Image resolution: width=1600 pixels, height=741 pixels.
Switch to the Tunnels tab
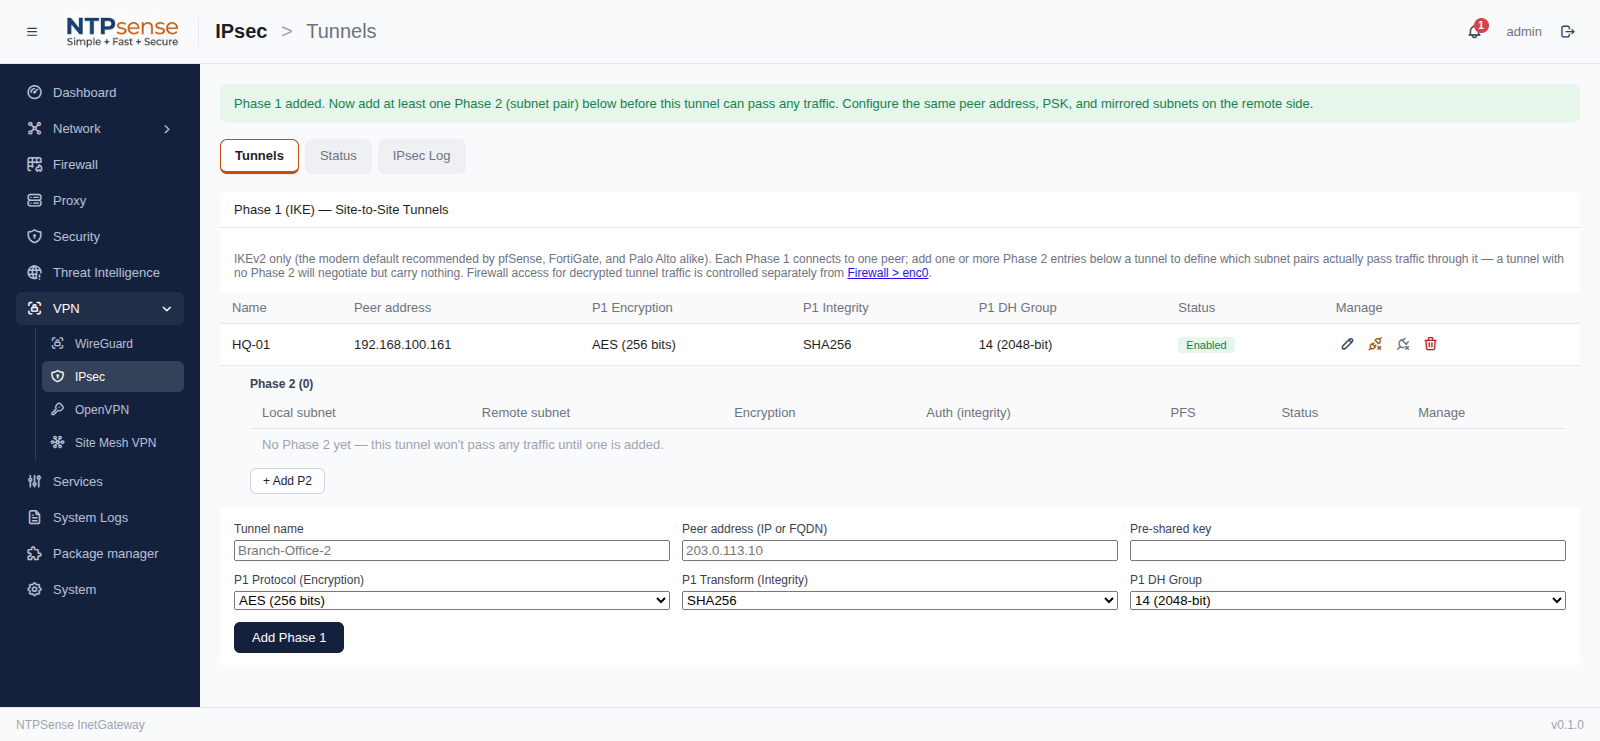(x=259, y=156)
